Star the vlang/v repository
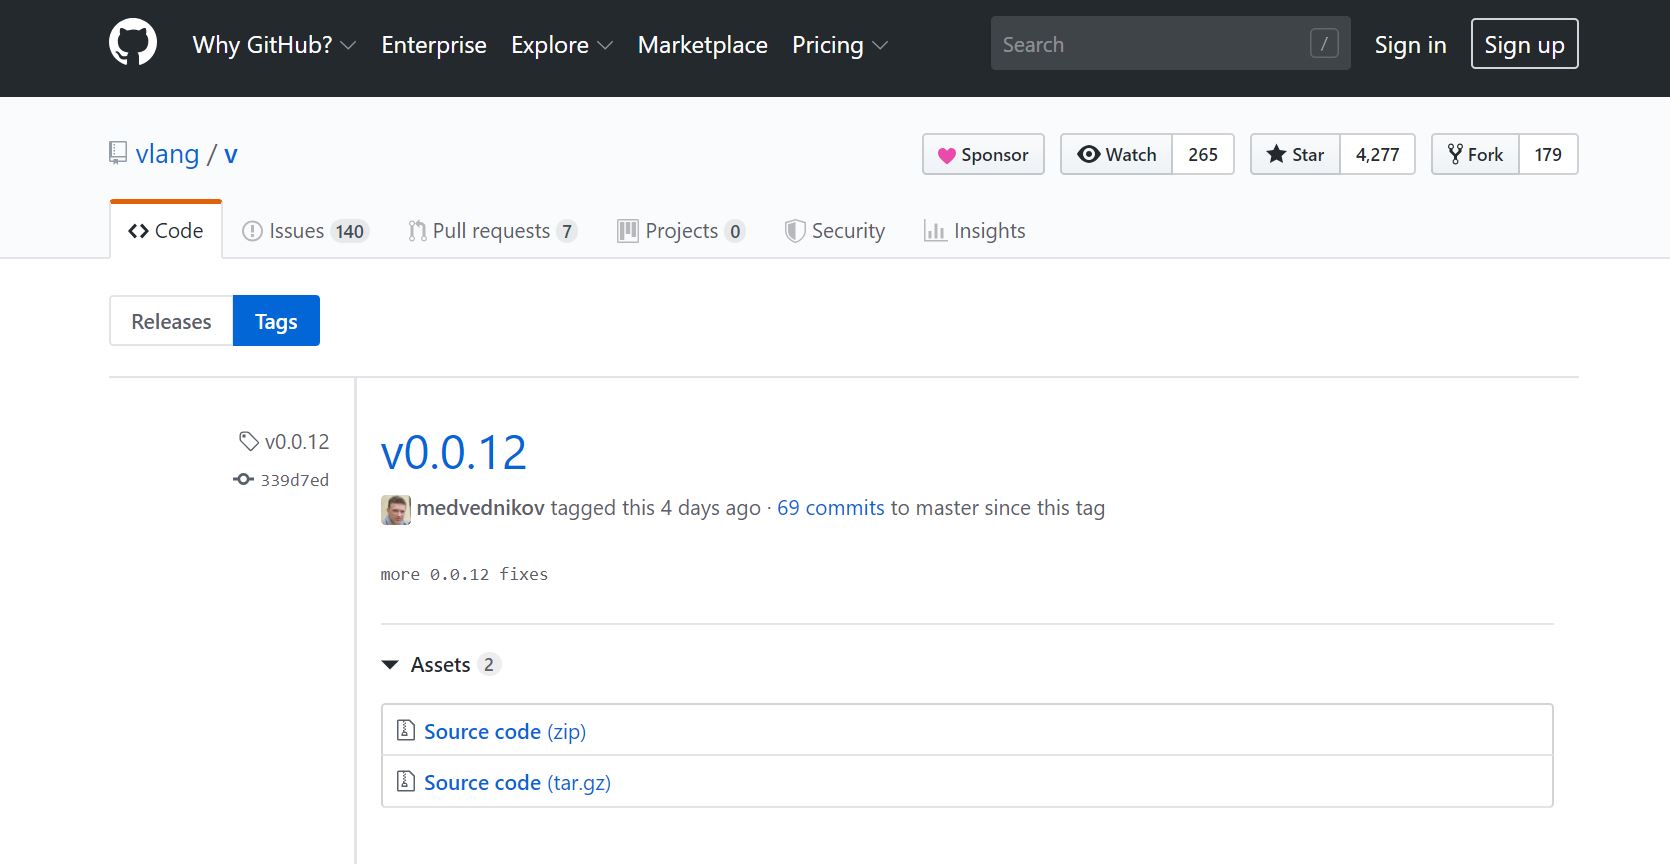The height and width of the screenshot is (864, 1670). tap(1296, 154)
